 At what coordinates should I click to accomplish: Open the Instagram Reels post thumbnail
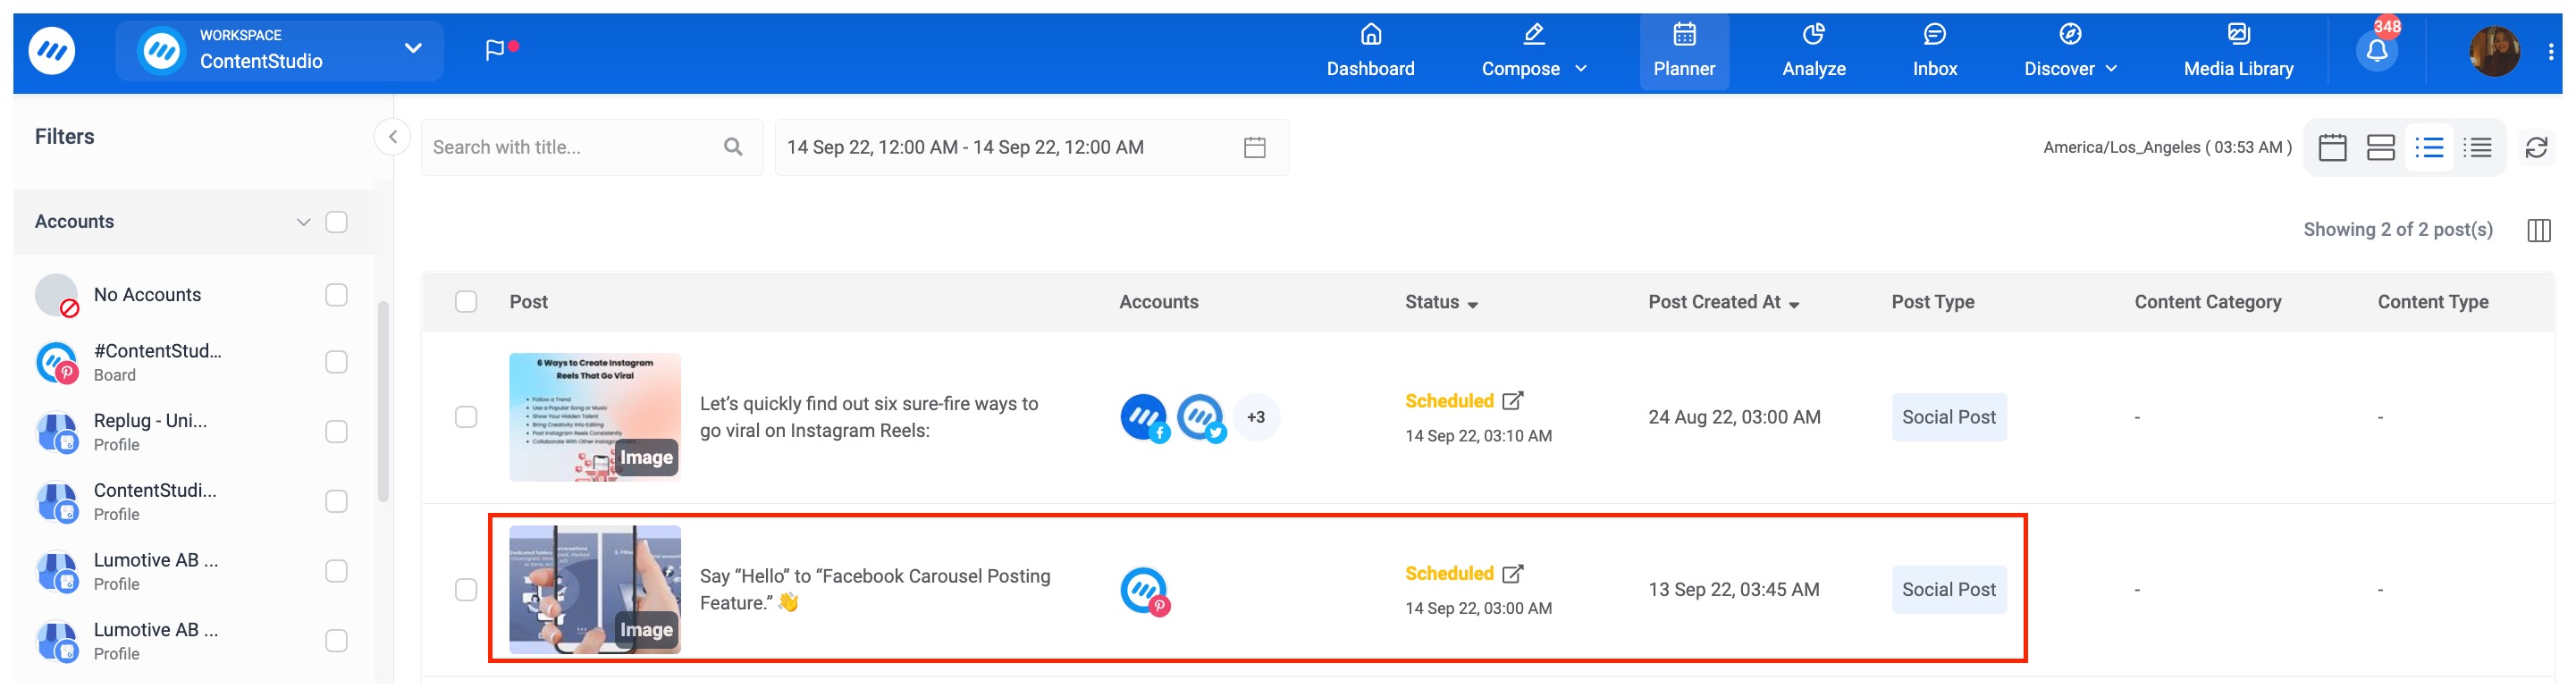coord(595,418)
